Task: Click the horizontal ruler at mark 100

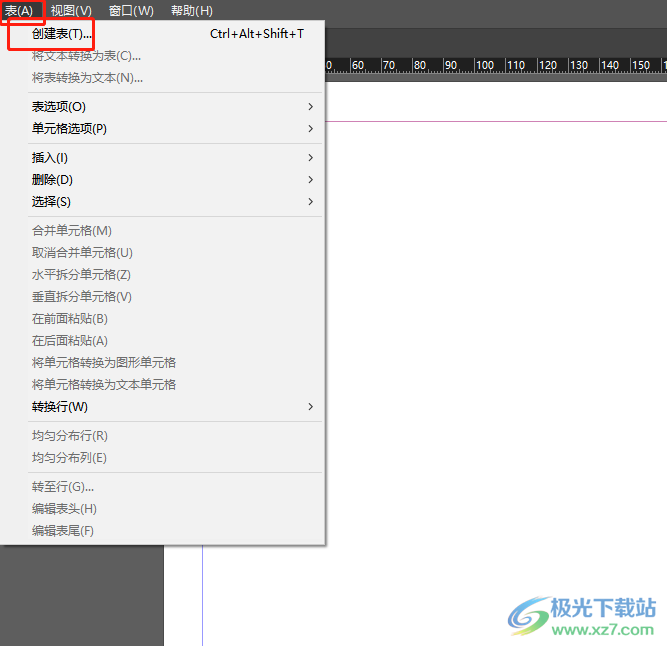Action: tap(485, 65)
